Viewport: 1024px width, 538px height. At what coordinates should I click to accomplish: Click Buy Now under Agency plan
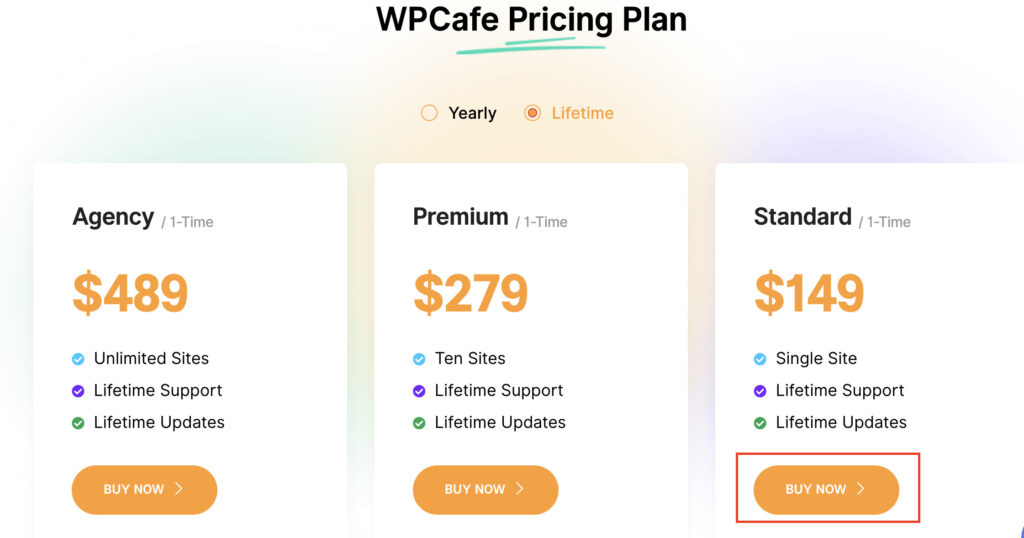tap(144, 489)
